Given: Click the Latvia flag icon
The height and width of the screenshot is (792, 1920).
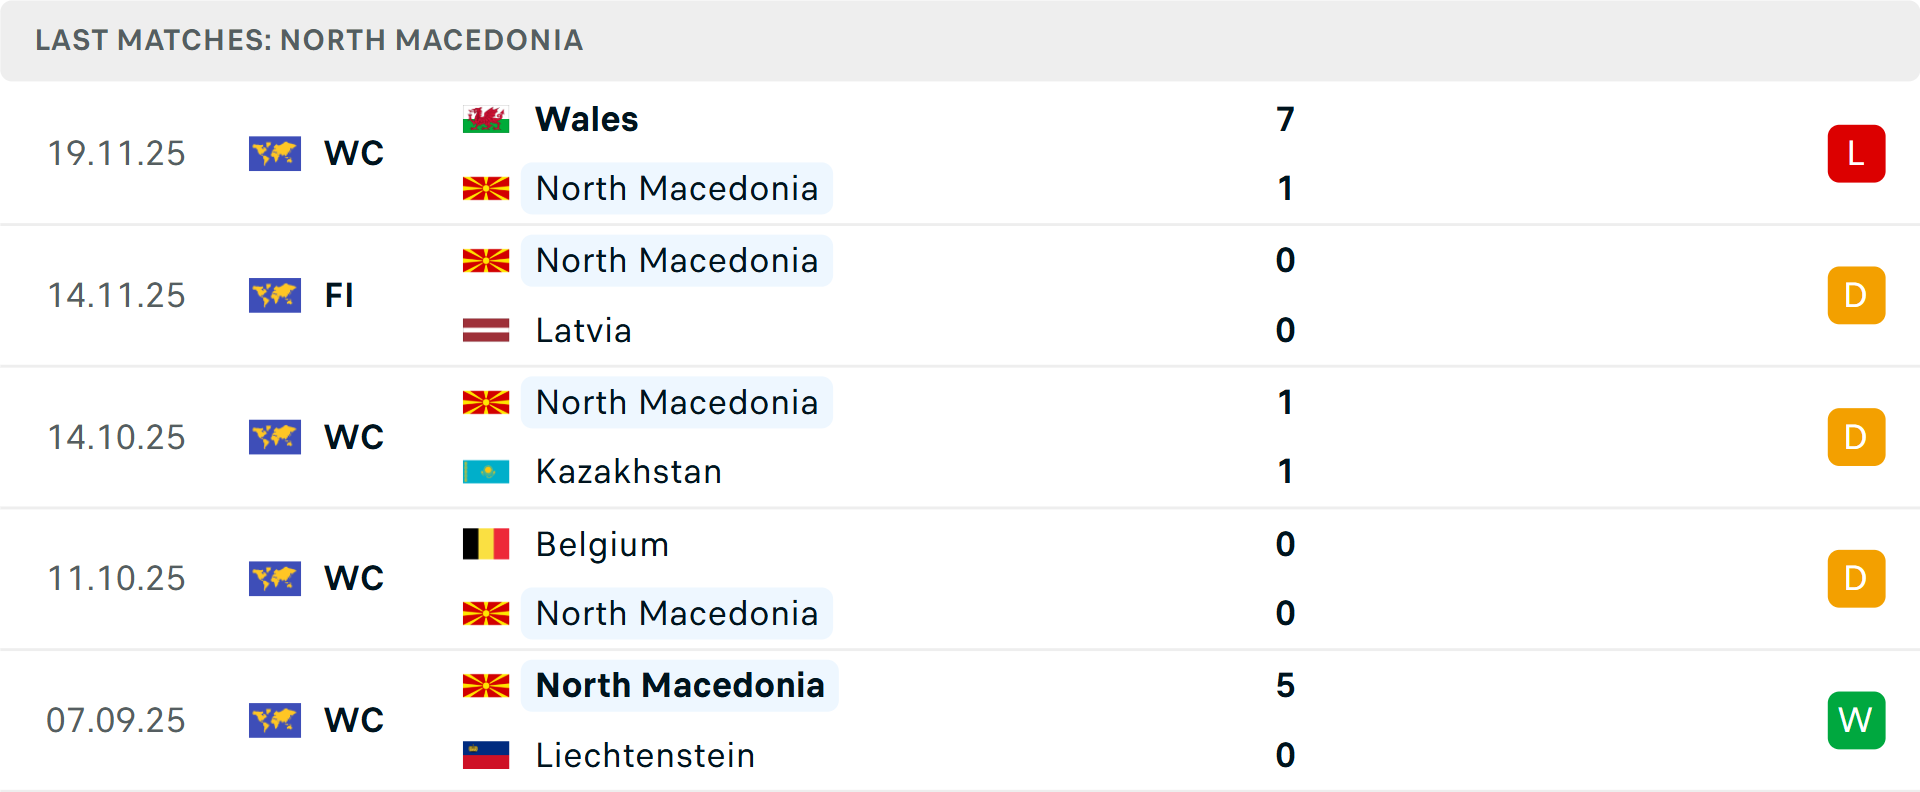Looking at the screenshot, I should 487,330.
